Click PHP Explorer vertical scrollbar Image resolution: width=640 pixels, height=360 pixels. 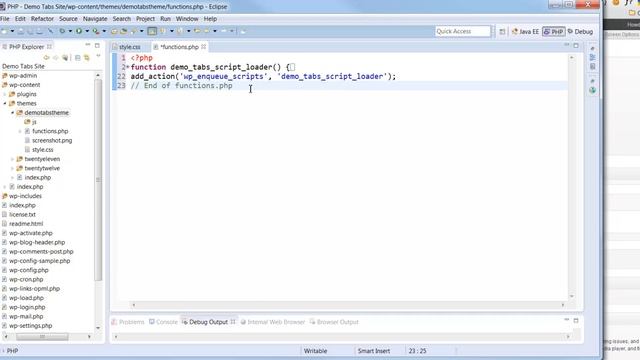[x=98, y=179]
